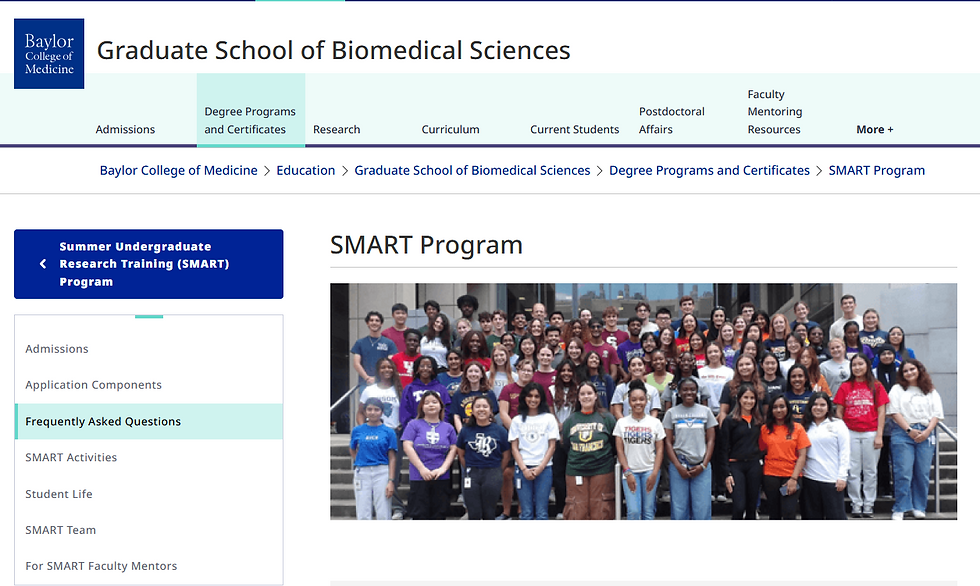Select Curriculum in the navigation bar
Image resolution: width=980 pixels, height=586 pixels.
tap(450, 129)
